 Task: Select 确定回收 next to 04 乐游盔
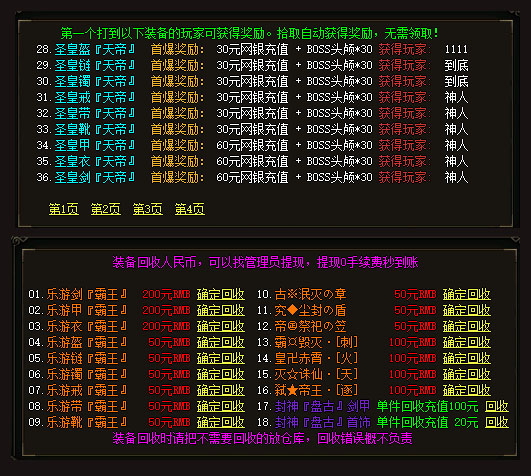pyautogui.click(x=221, y=342)
